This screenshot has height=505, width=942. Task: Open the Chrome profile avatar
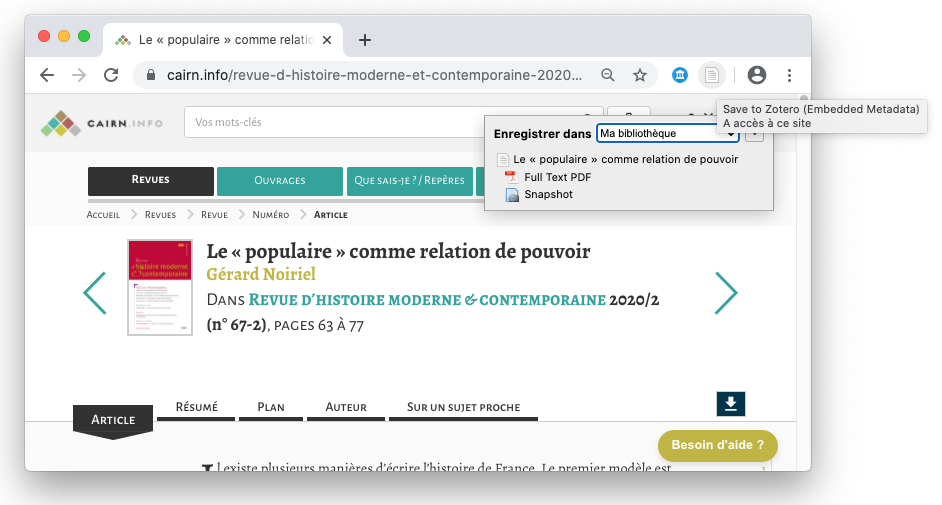(757, 75)
